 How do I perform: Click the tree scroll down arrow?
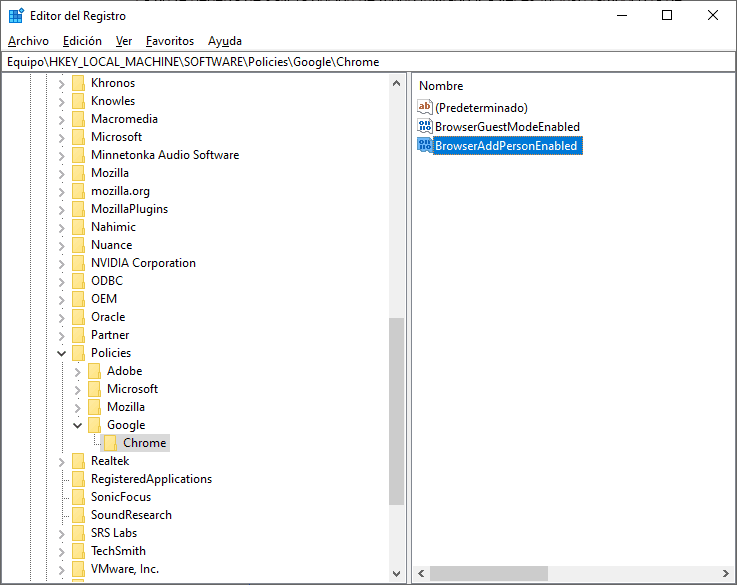coord(396,574)
